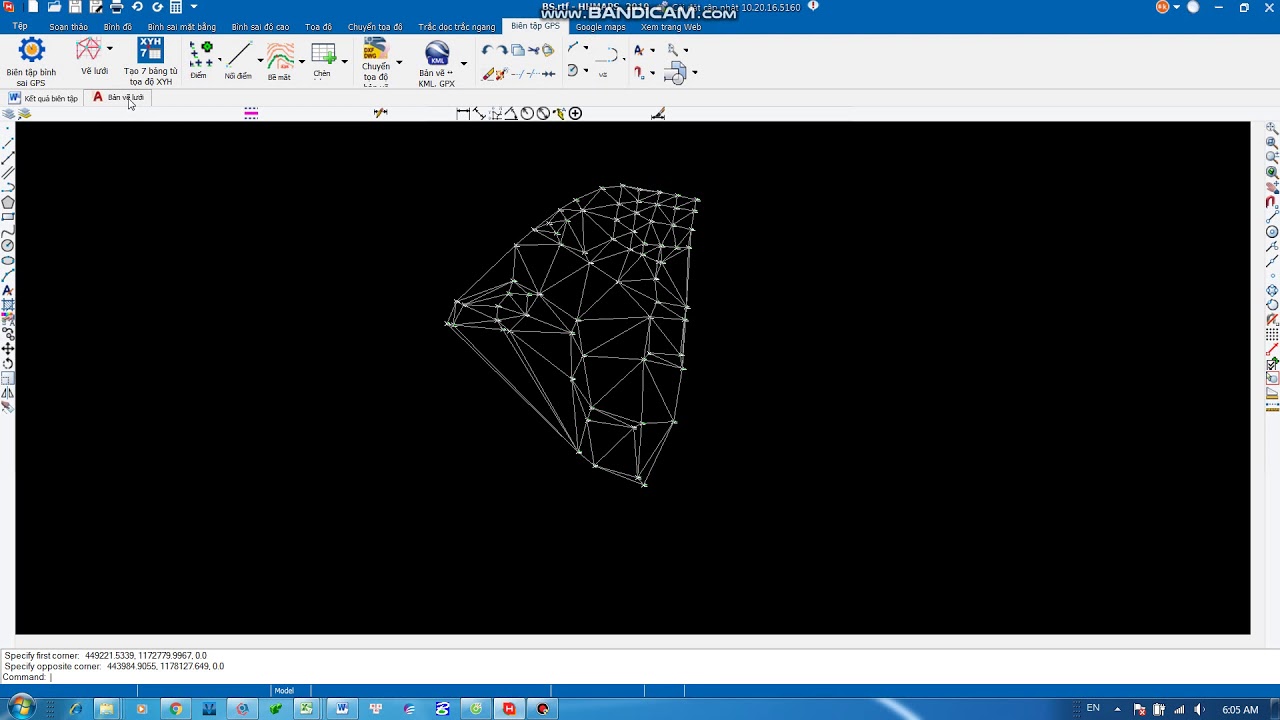Select the Nối điểm connect-points tool

[x=238, y=60]
